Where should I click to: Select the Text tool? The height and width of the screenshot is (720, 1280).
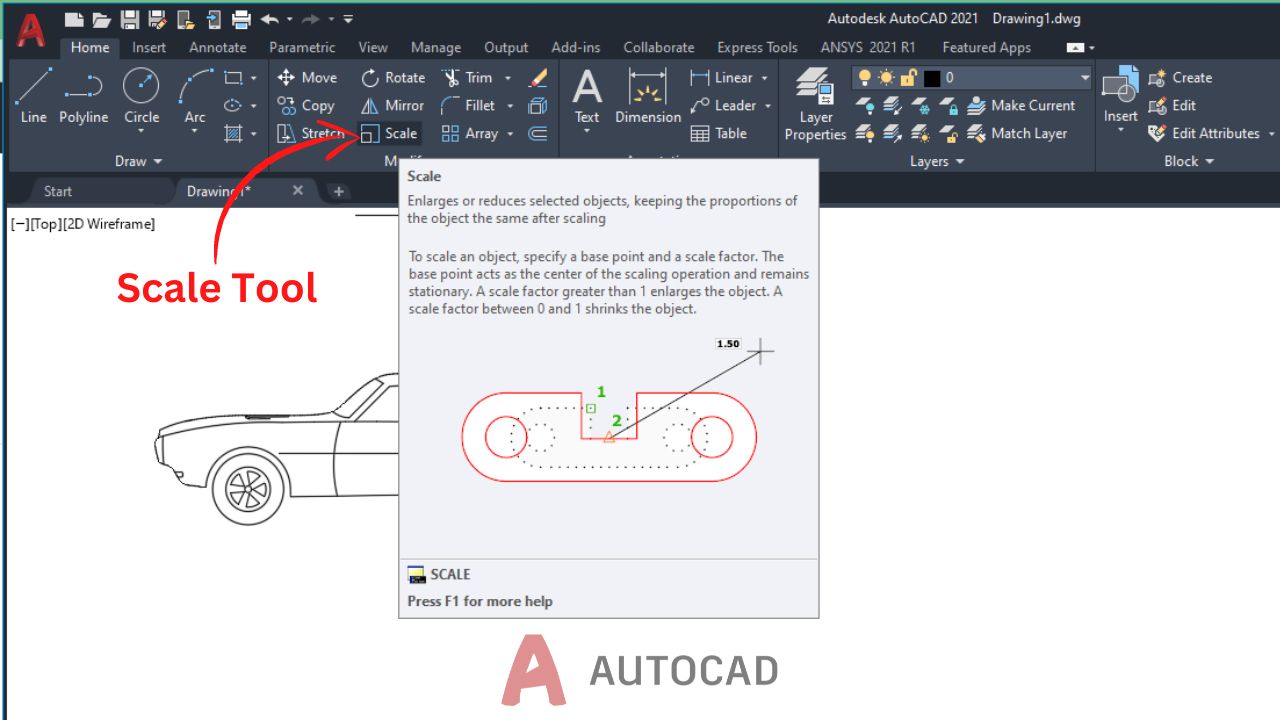coord(587,96)
